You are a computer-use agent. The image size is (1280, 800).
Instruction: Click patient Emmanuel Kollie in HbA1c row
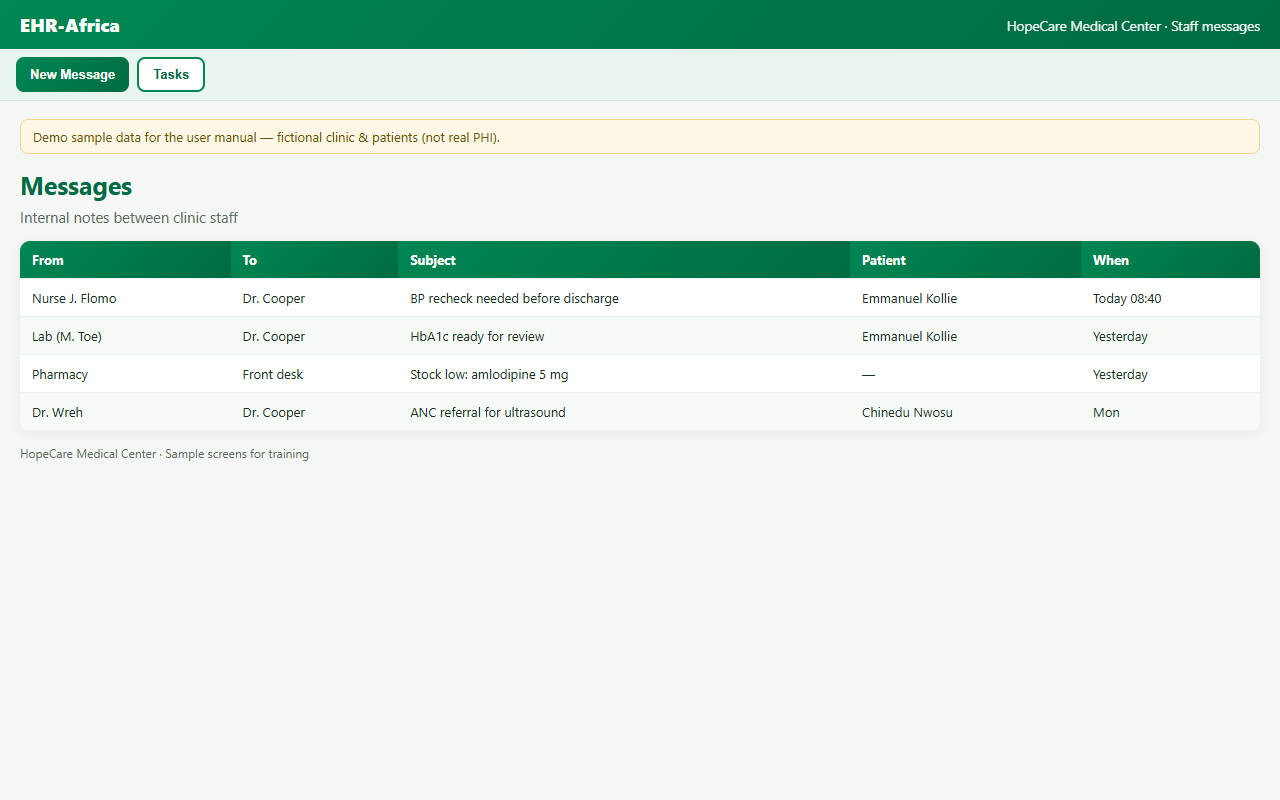(x=909, y=336)
